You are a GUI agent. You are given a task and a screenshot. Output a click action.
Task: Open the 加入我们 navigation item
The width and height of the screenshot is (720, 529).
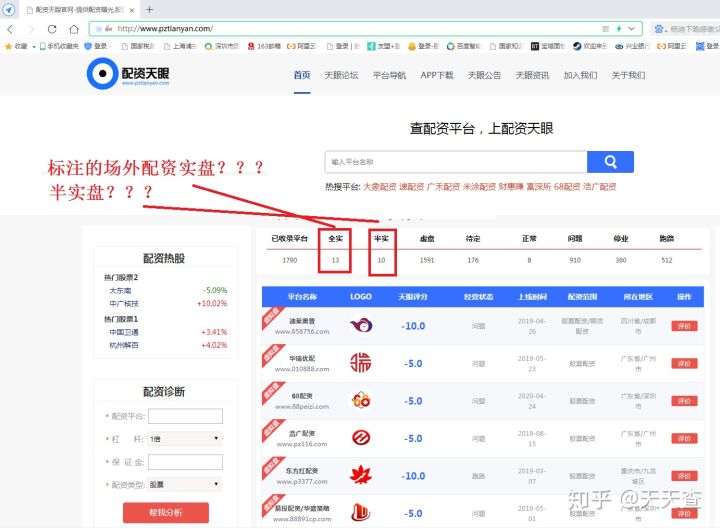580,75
